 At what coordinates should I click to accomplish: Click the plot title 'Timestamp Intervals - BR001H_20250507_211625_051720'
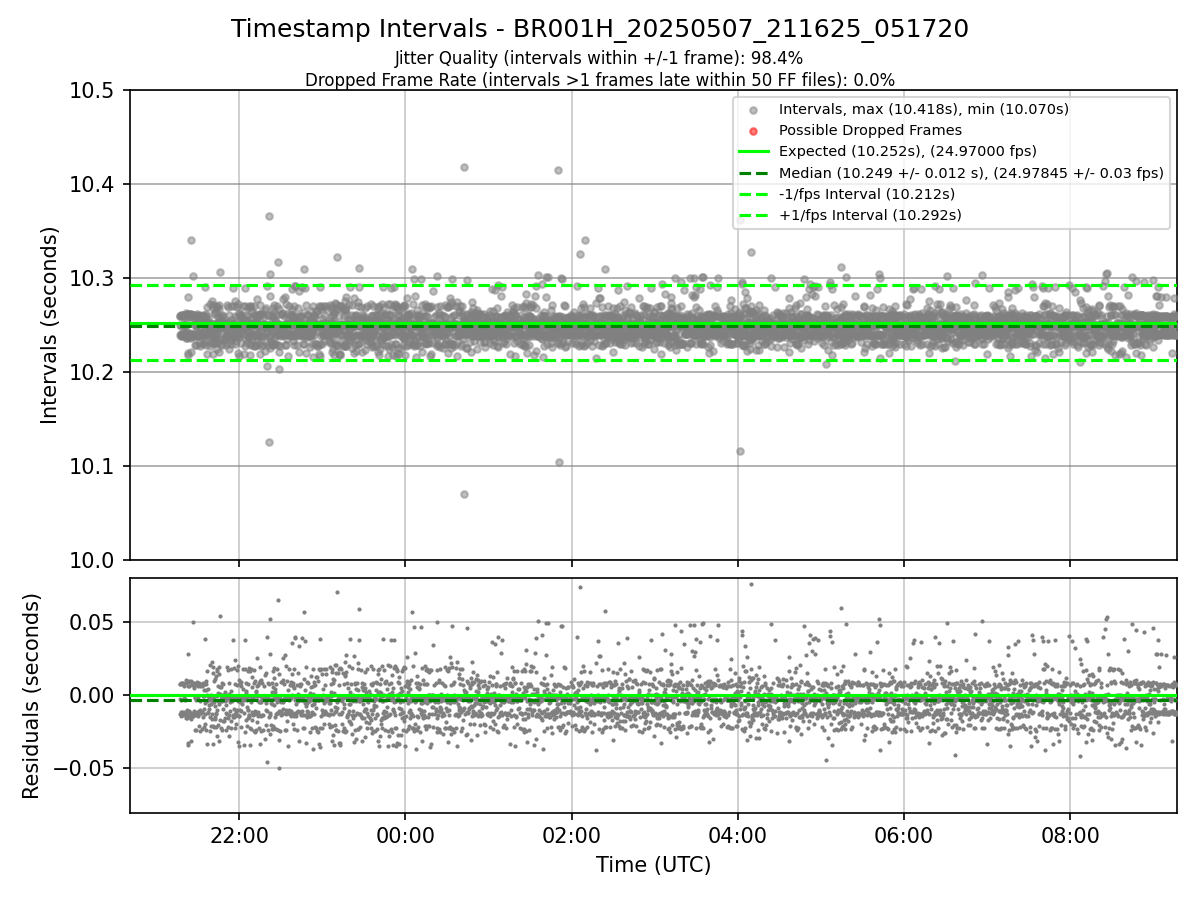(x=600, y=29)
